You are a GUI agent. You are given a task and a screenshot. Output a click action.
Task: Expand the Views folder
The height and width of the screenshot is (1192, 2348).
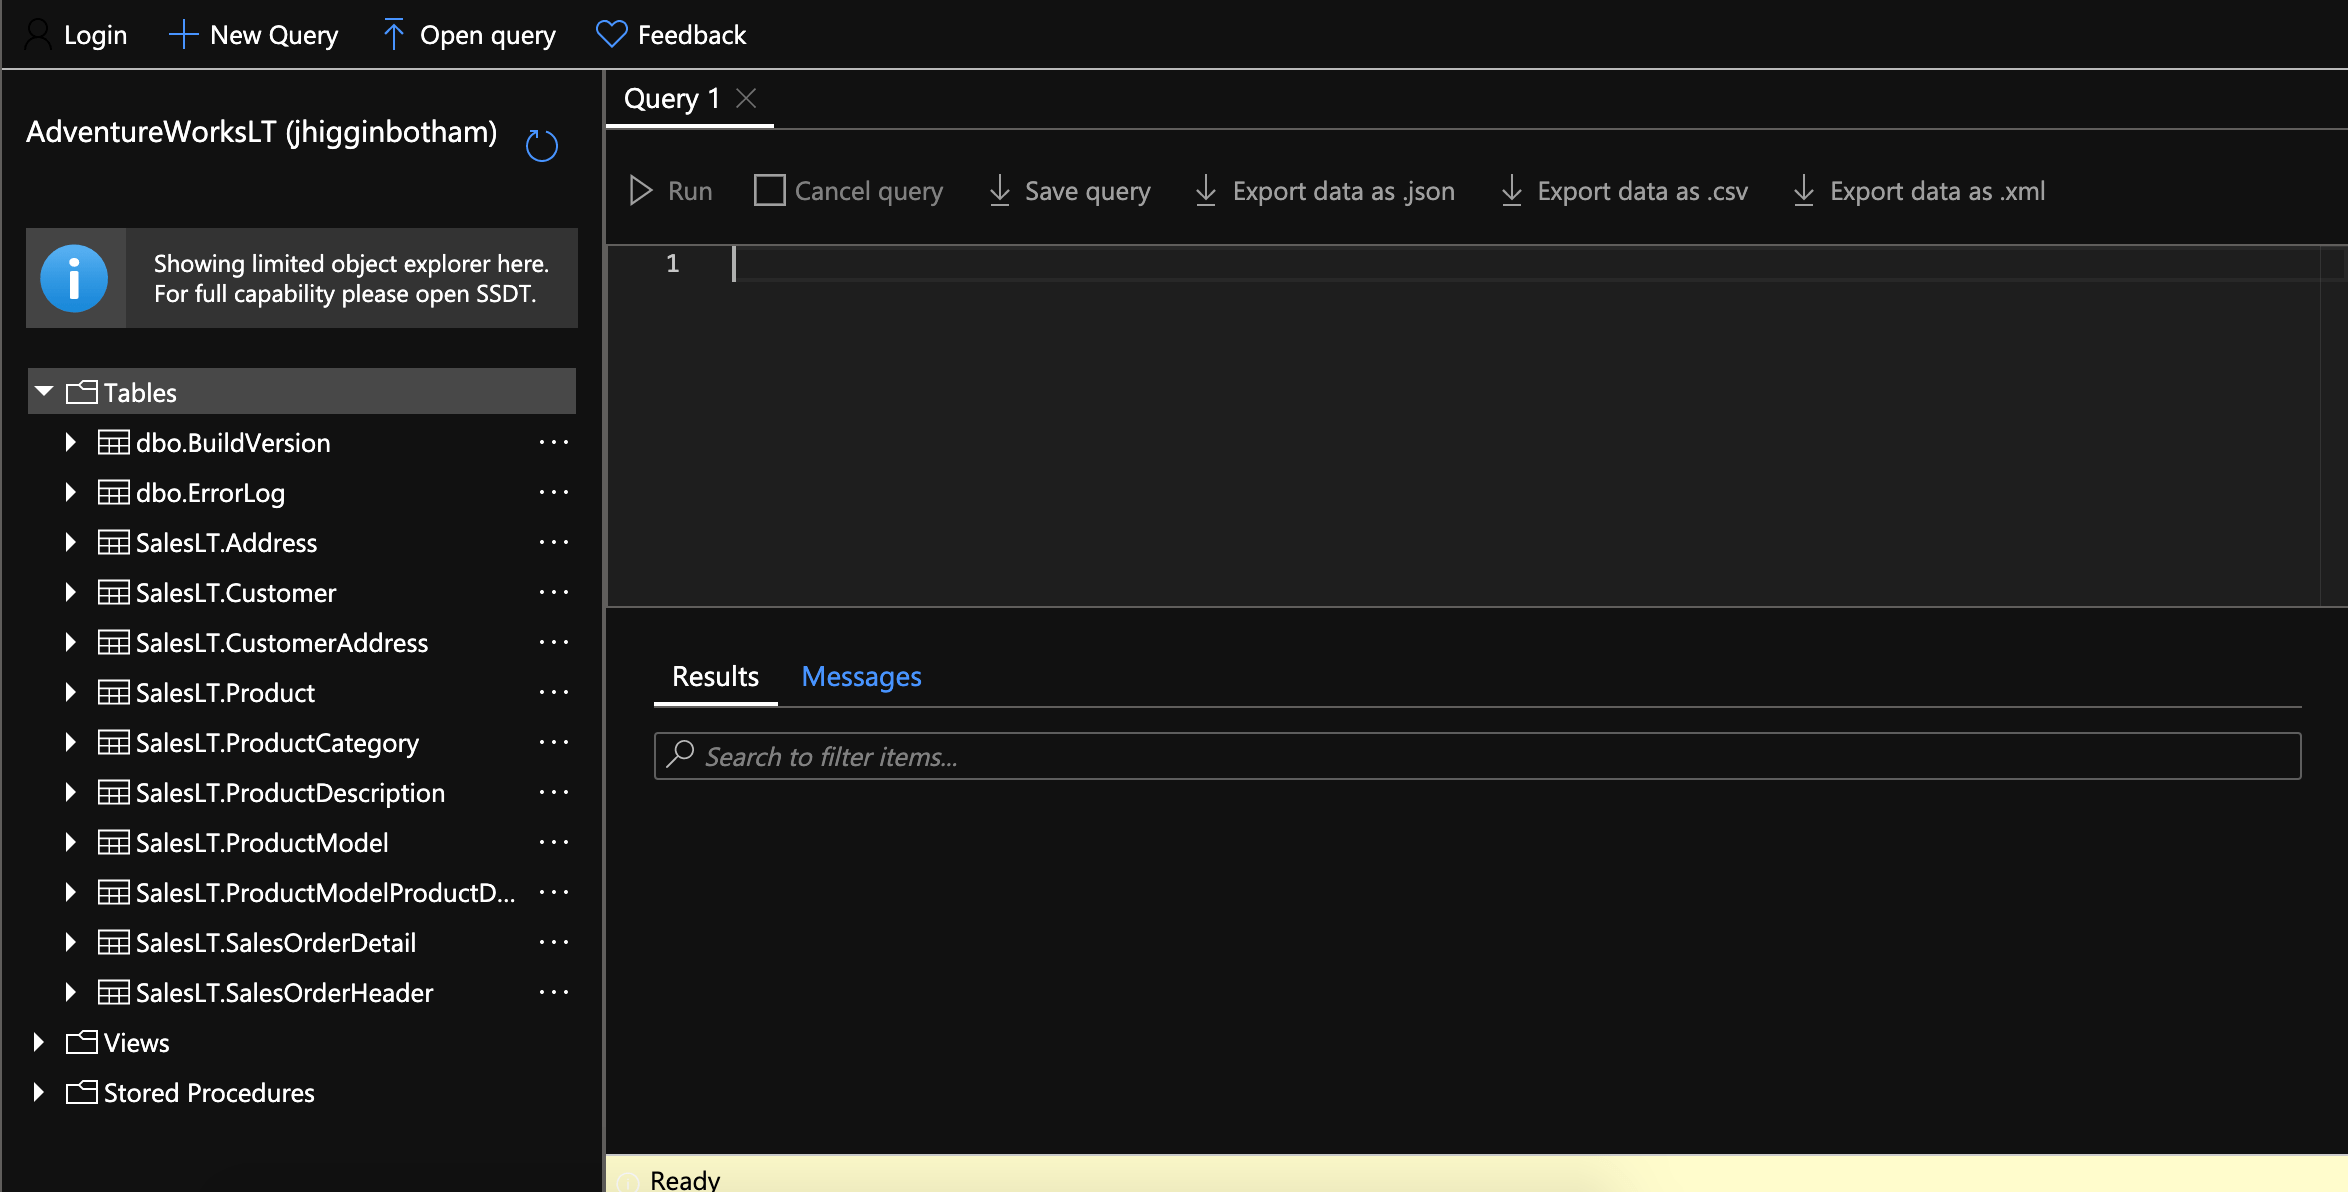39,1043
